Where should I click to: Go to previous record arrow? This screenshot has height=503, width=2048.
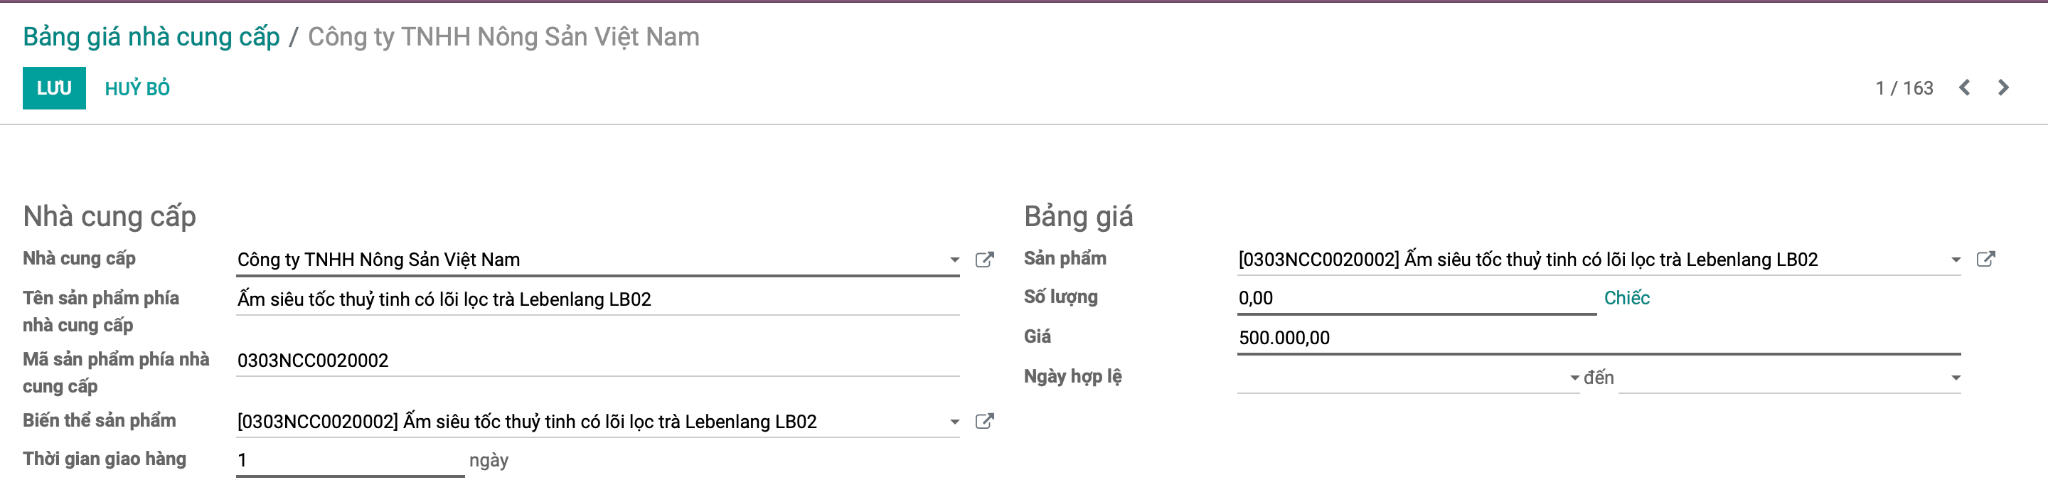pos(1964,88)
